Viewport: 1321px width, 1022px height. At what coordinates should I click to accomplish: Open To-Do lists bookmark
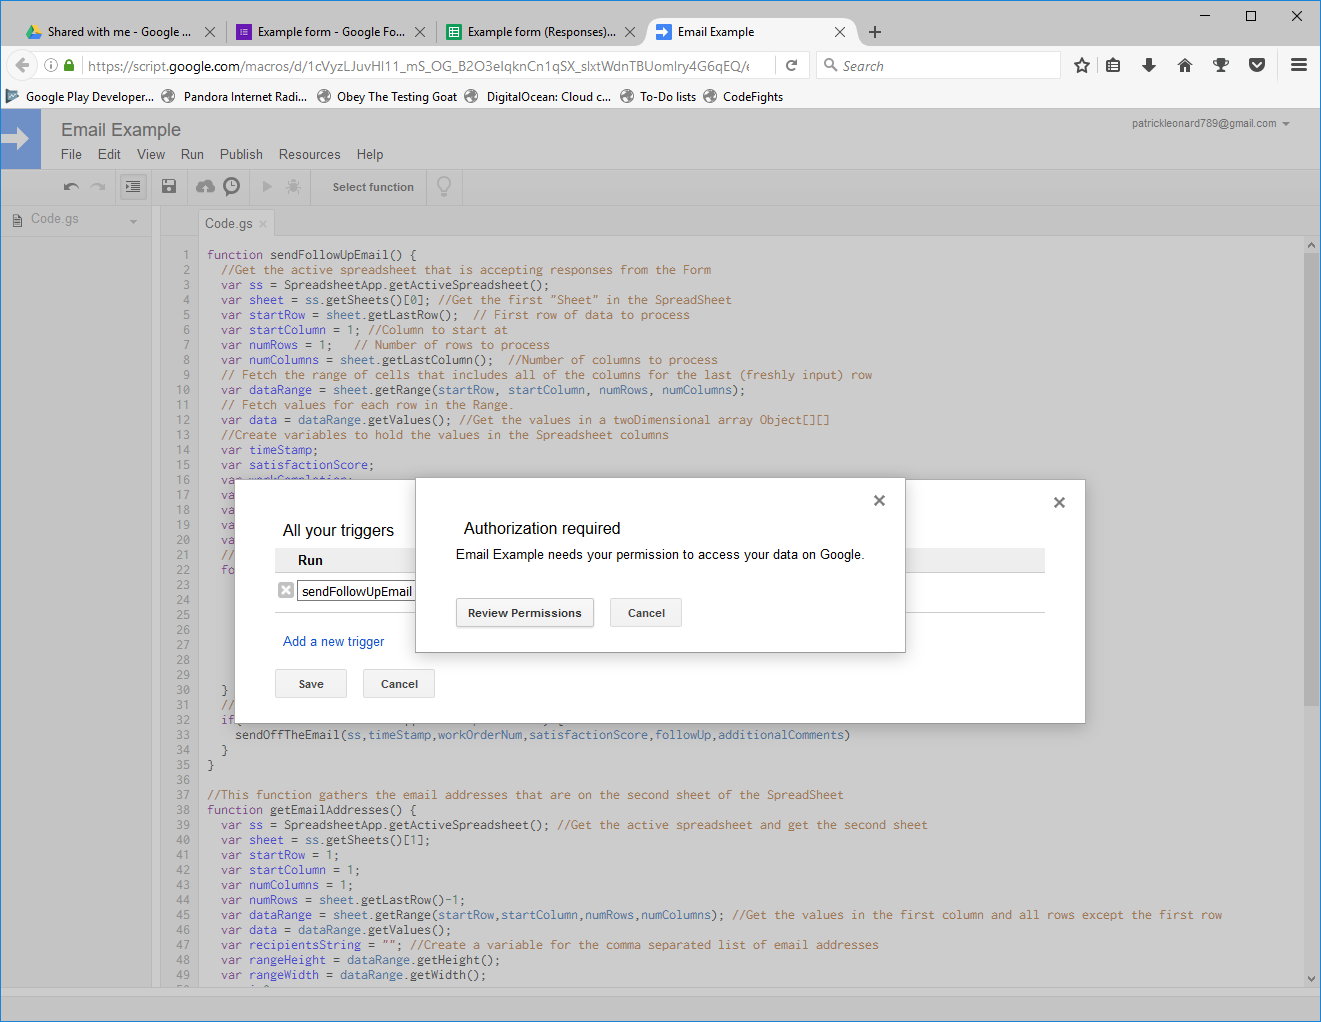[658, 97]
